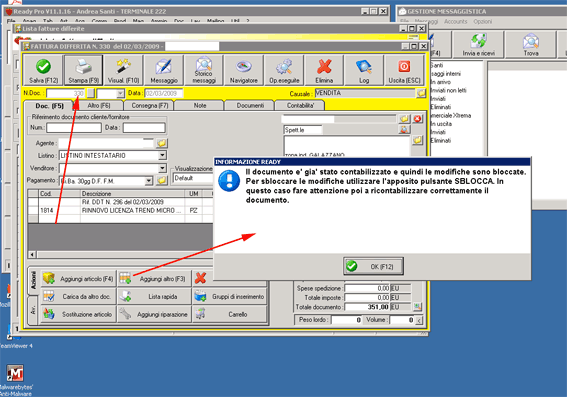
Task: Select the vertical Azioni side tab
Action: tap(33, 281)
